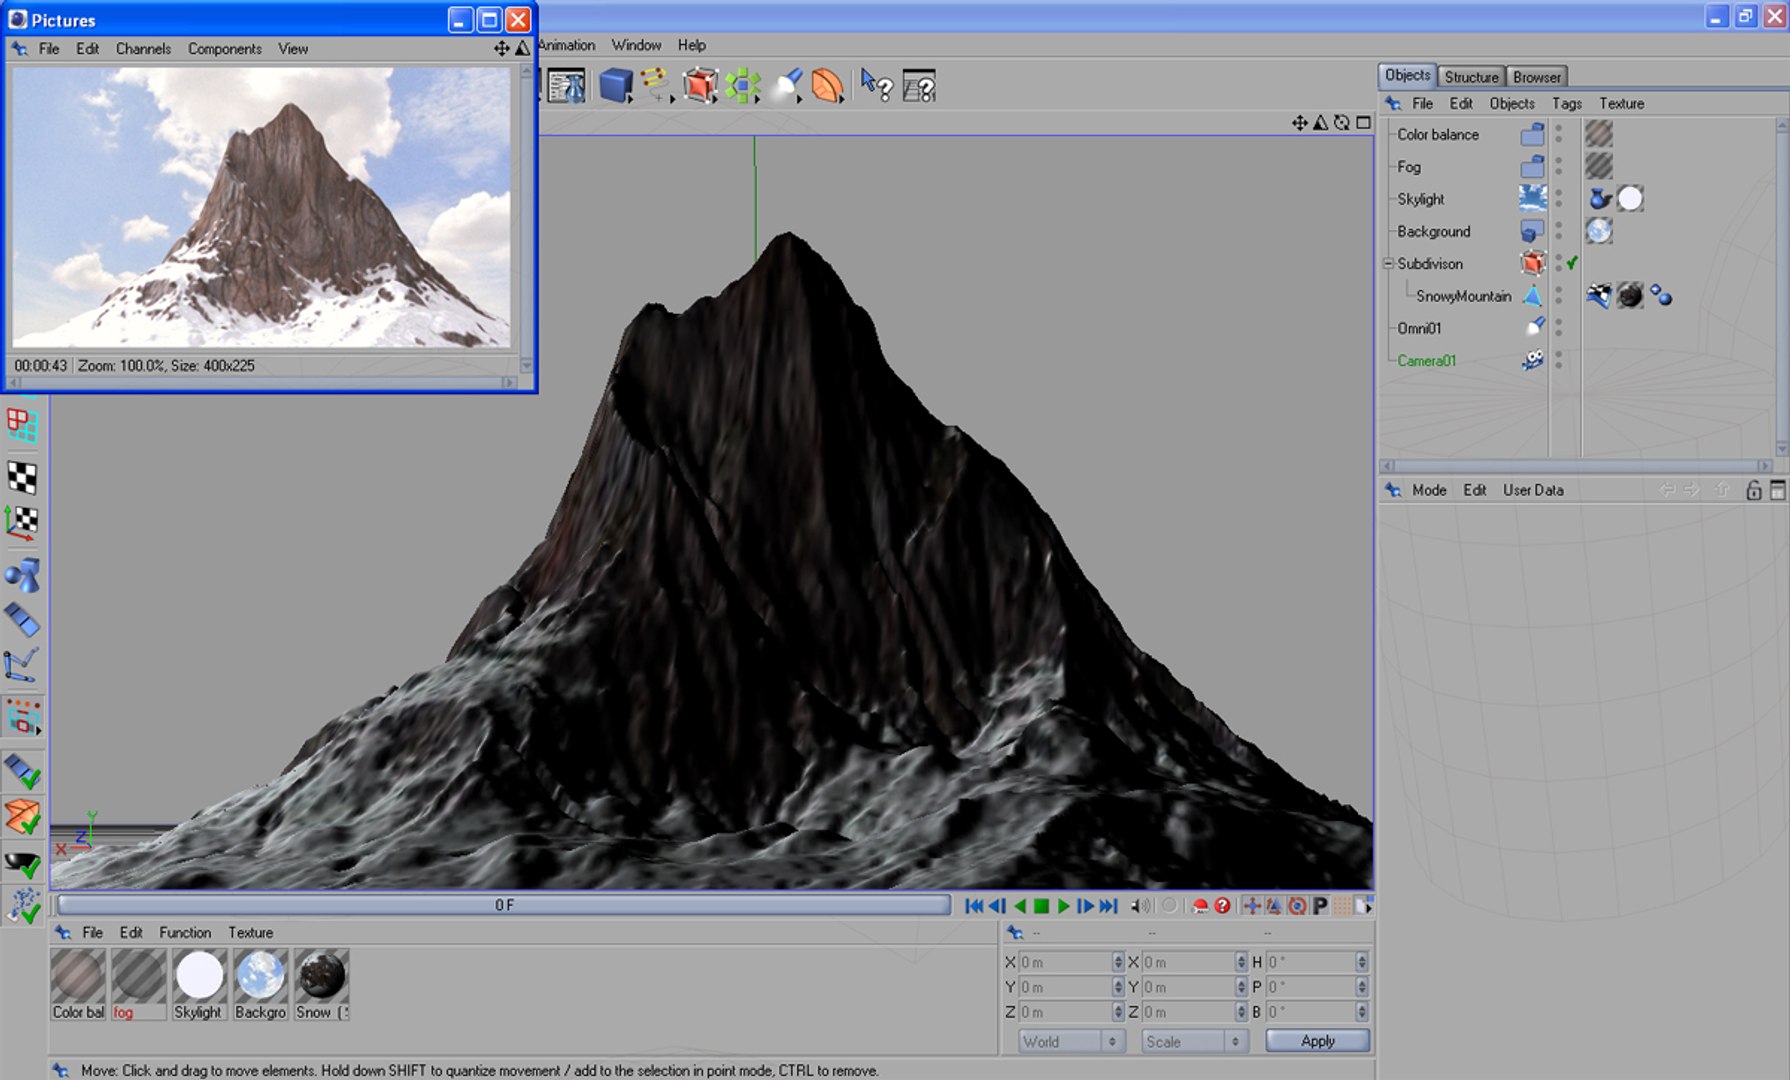Screen dimensions: 1790x1080
Task: Select the Snow material swatch
Action: (321, 975)
